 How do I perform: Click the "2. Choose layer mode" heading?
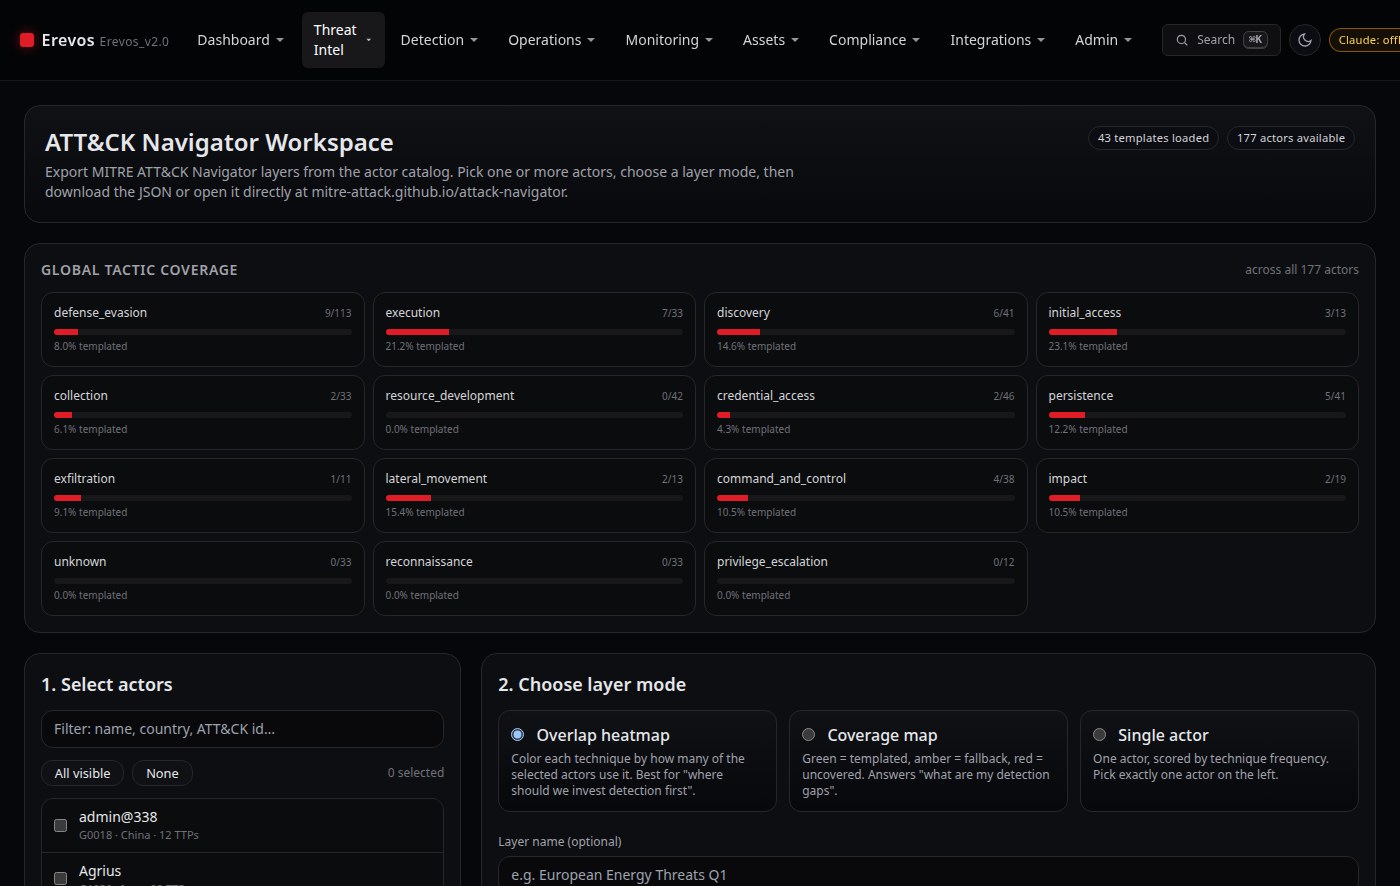pos(592,685)
